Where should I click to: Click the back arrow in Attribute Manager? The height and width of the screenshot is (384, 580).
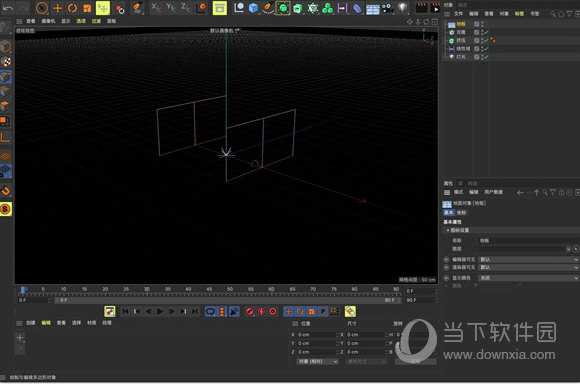click(x=520, y=192)
